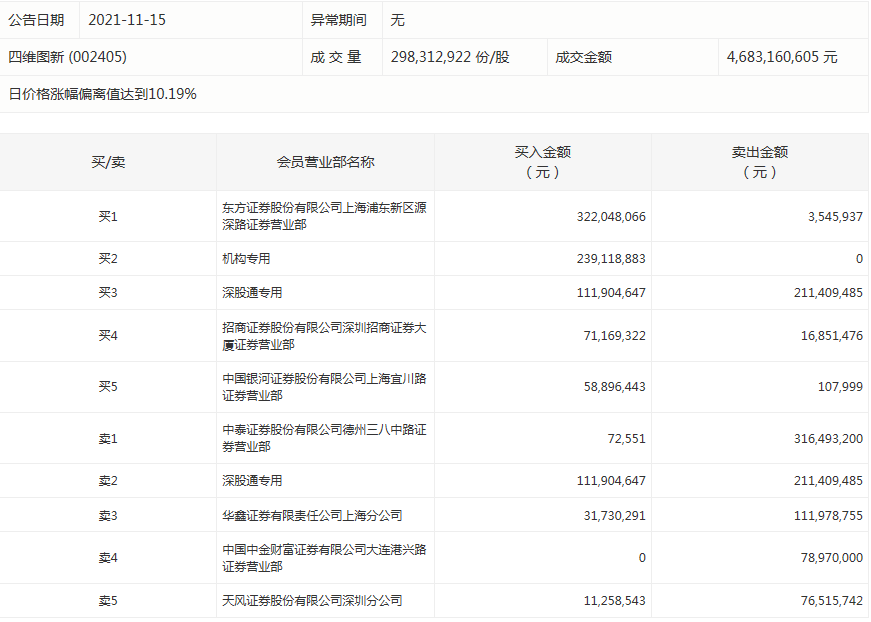Select sell amount 16,851,476
This screenshot has height=622, width=871.
point(832,336)
